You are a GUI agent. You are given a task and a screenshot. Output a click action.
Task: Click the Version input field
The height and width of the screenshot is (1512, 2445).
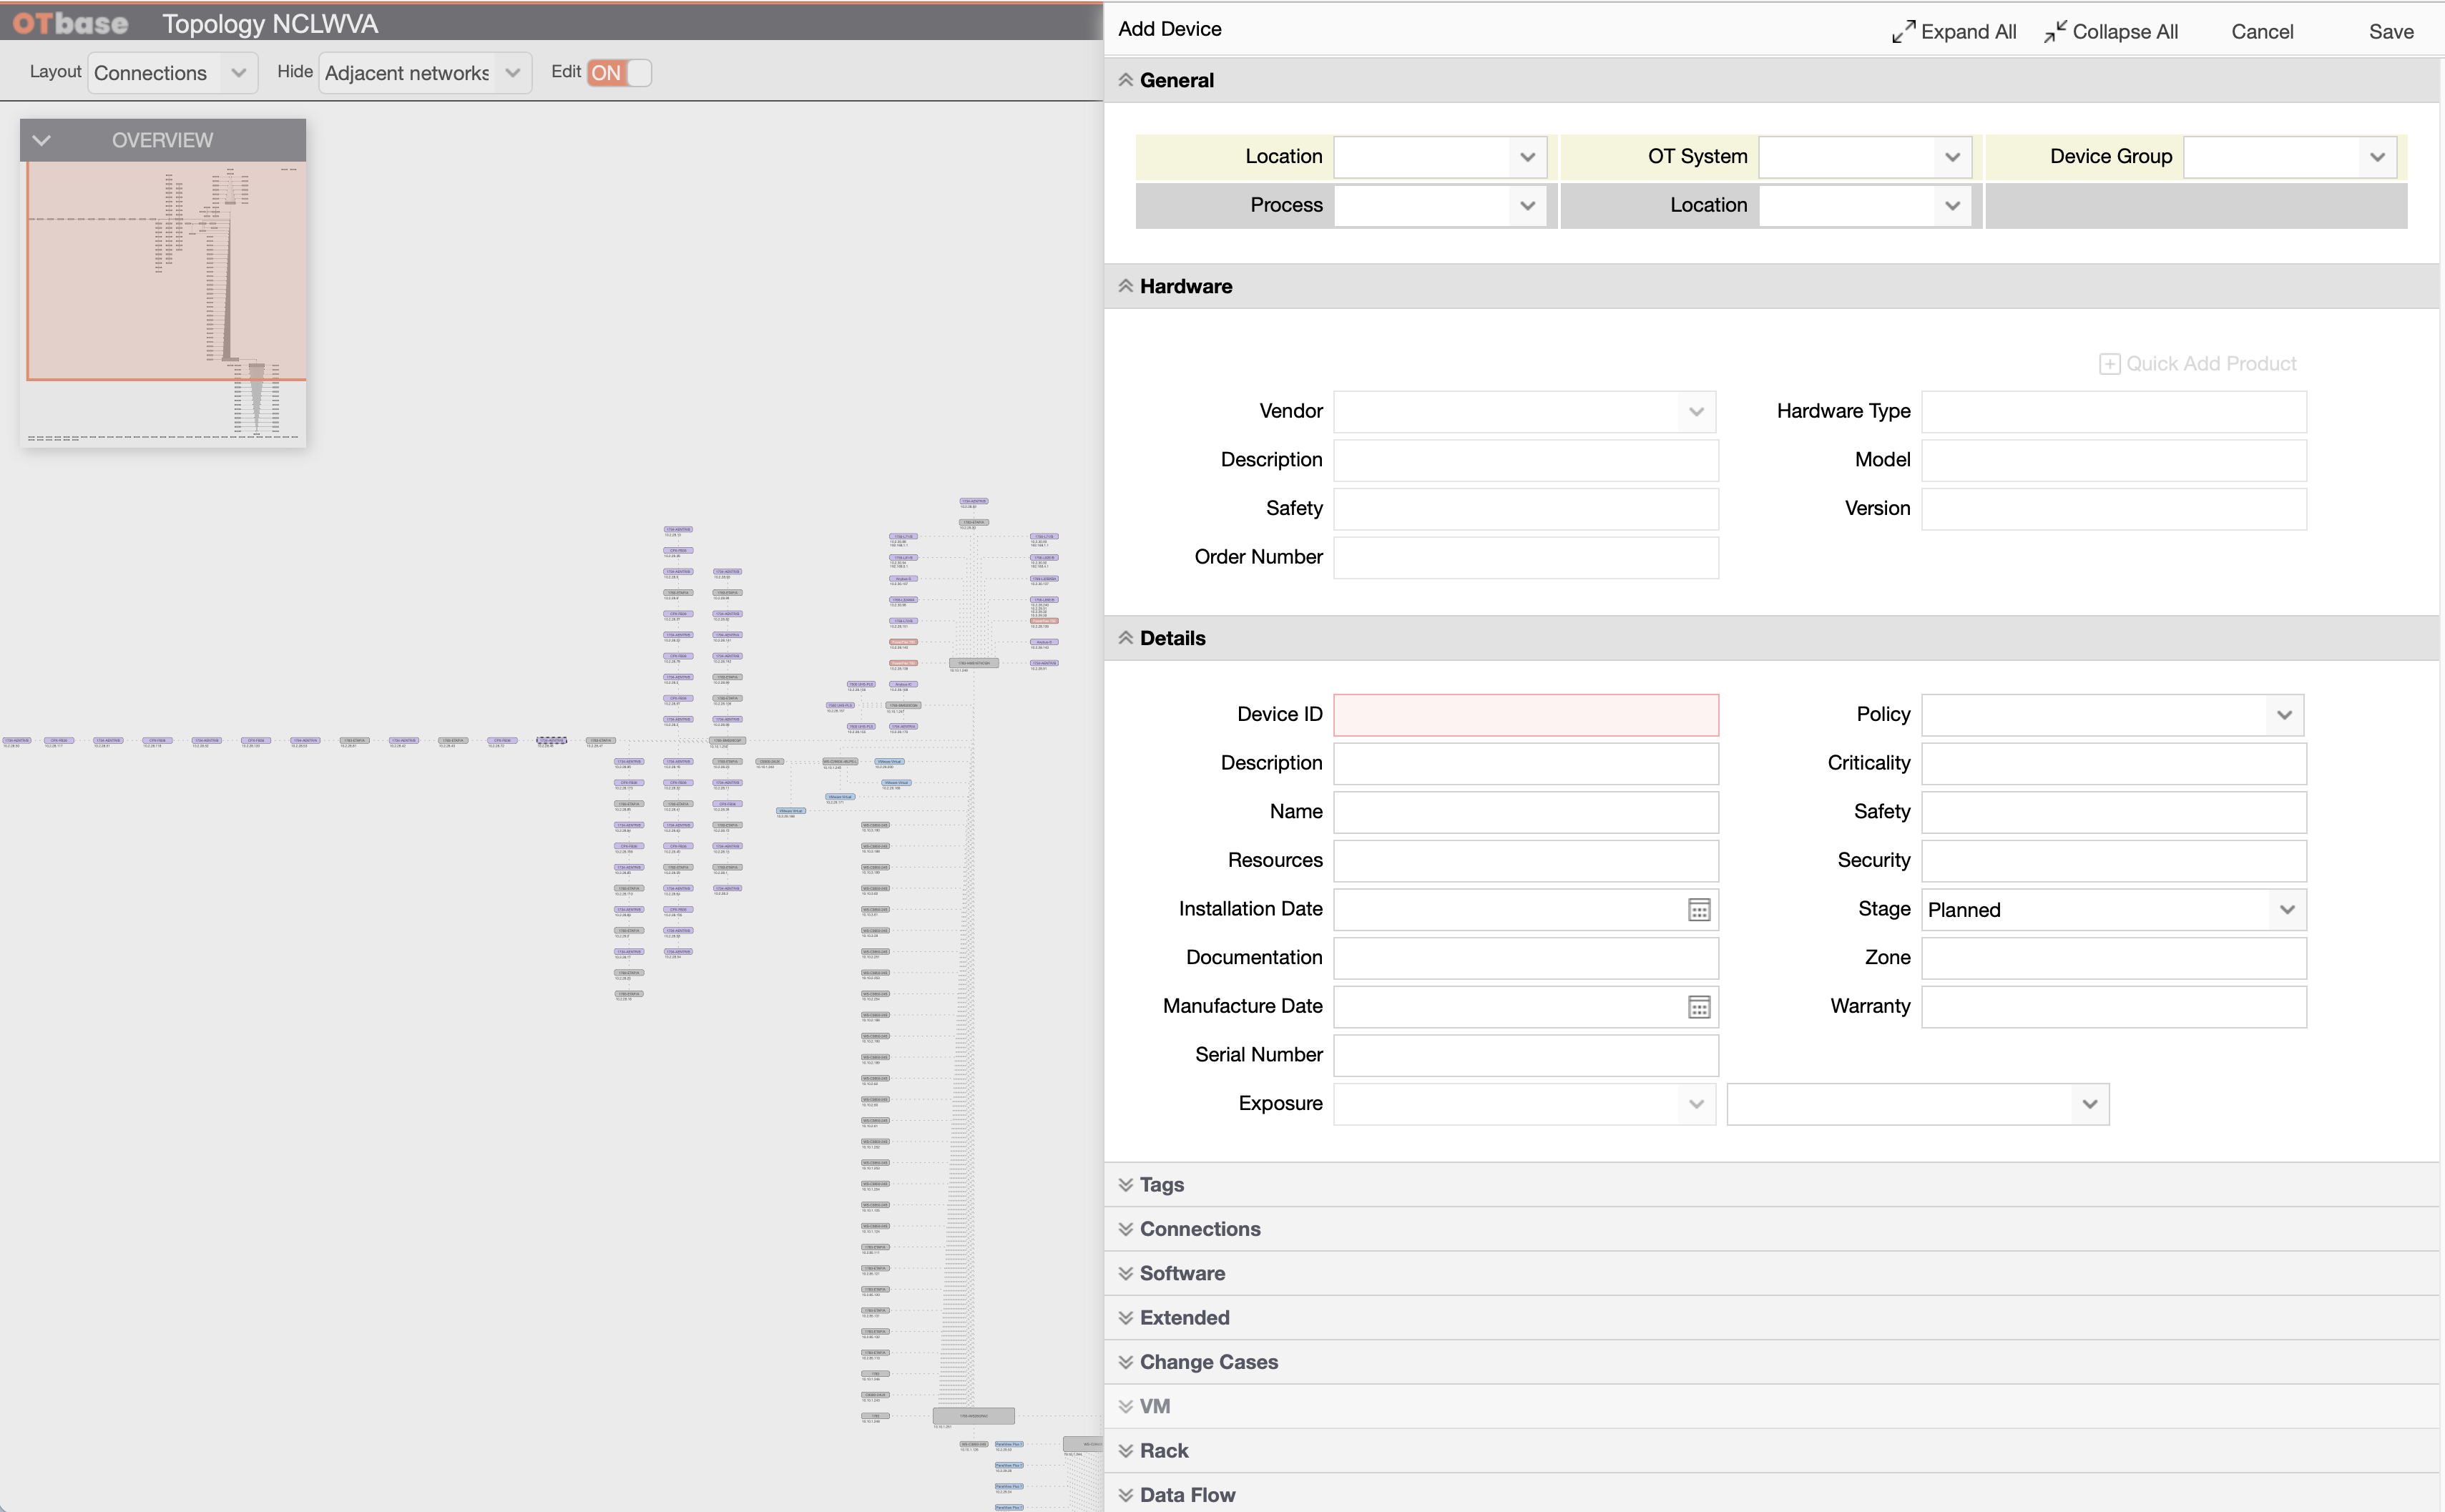coord(2114,509)
